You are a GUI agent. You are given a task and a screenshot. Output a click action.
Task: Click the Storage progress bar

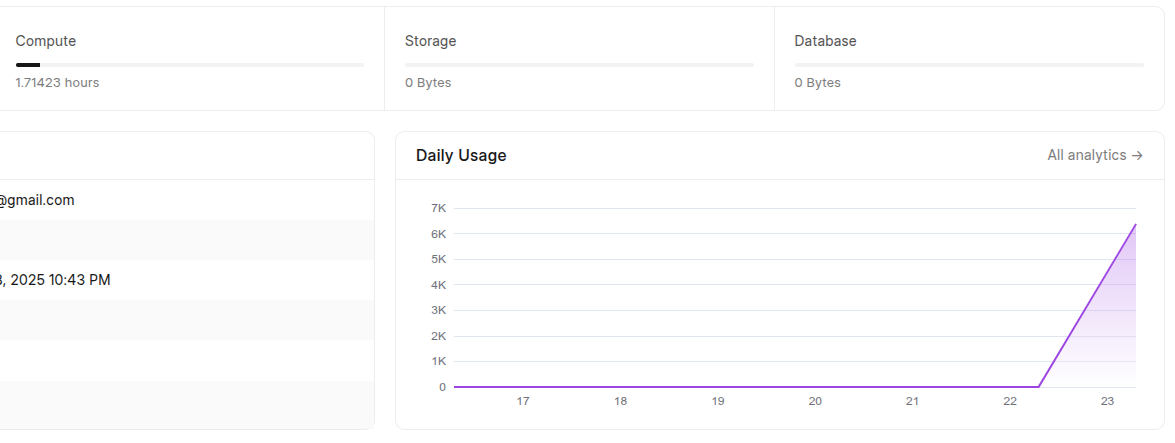tap(579, 65)
